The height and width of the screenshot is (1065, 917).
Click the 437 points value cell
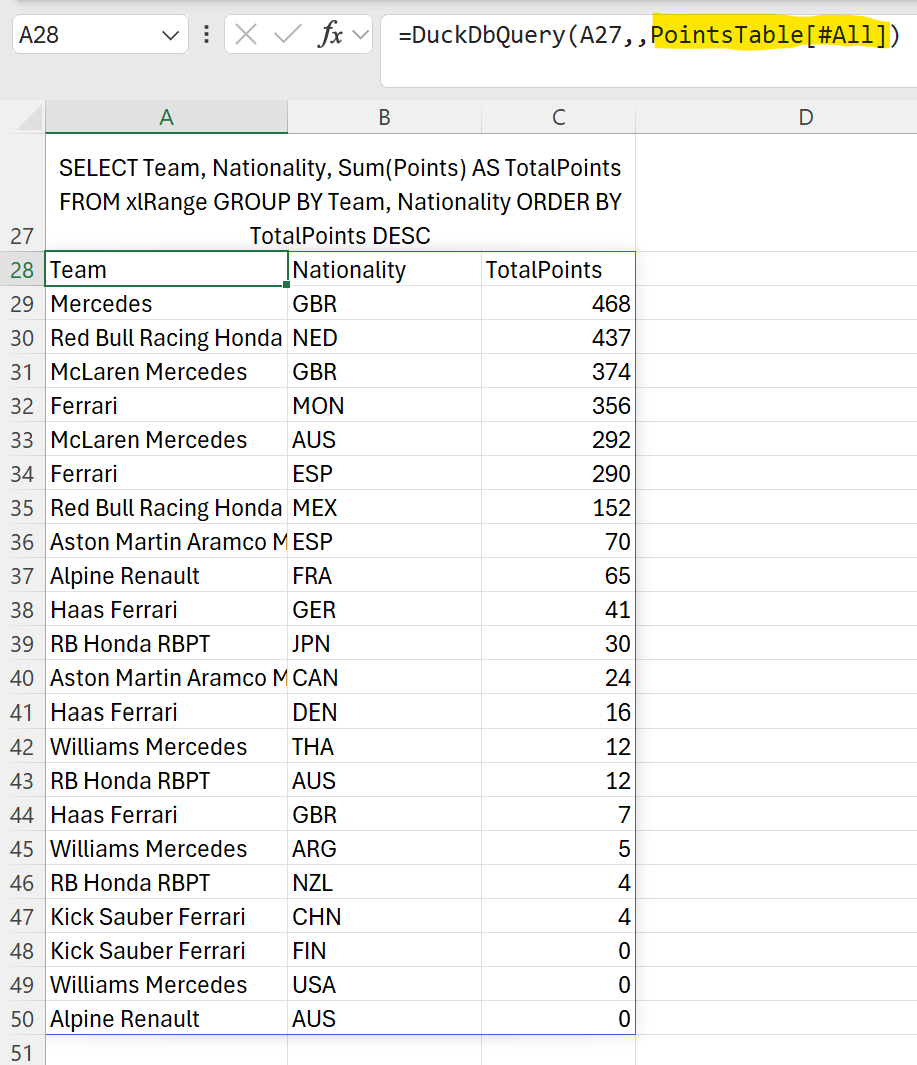(557, 338)
